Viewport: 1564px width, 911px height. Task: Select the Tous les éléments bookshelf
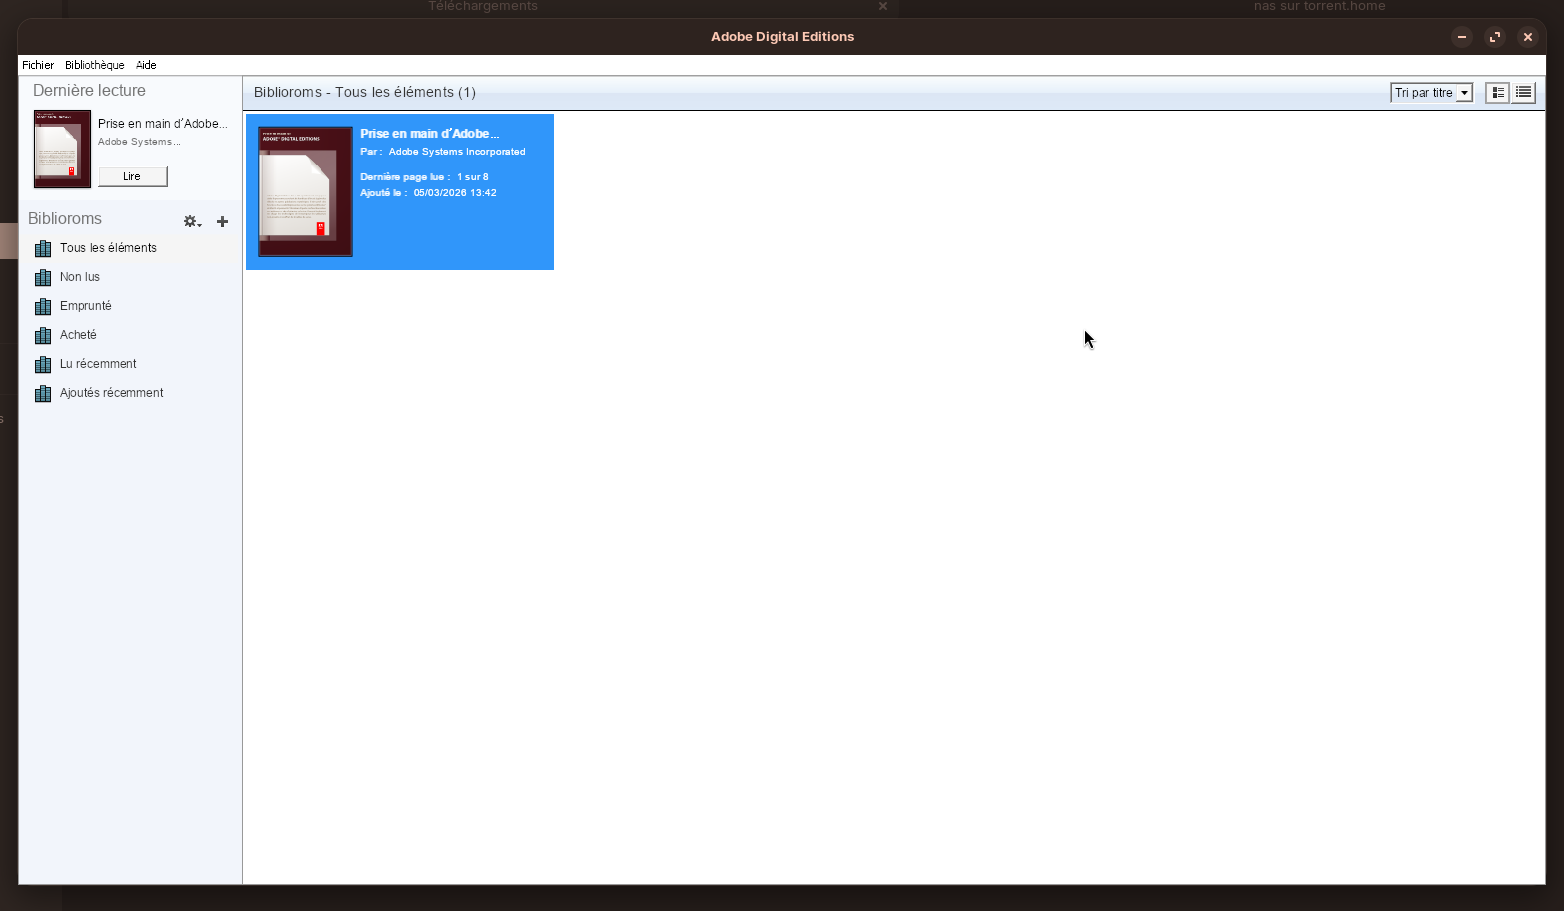tap(108, 248)
